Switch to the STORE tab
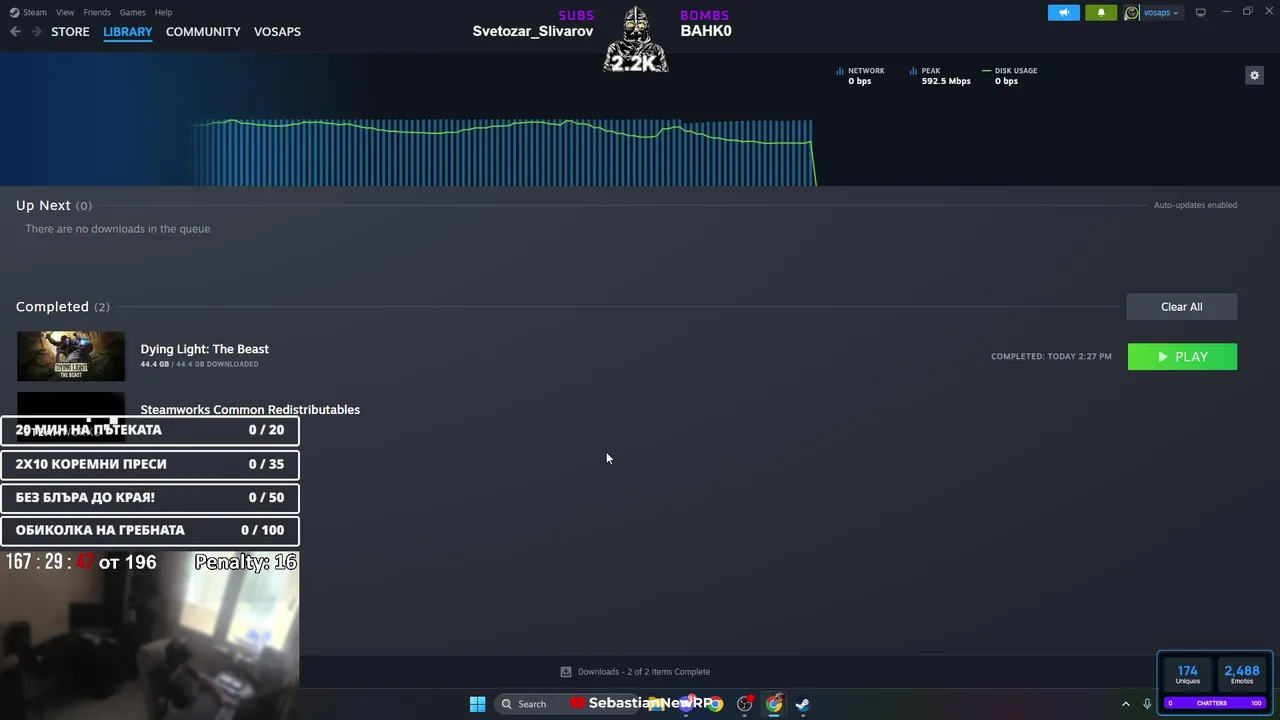 (x=70, y=32)
